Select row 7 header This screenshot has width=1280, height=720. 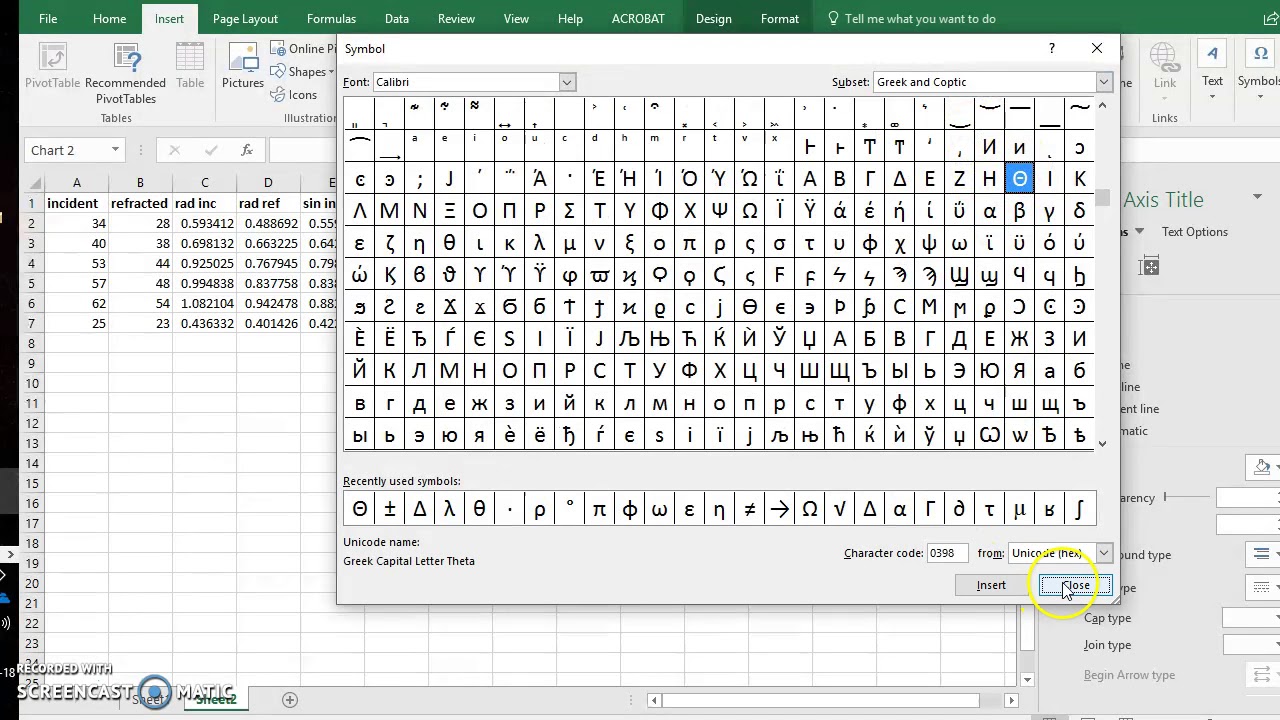coord(31,323)
